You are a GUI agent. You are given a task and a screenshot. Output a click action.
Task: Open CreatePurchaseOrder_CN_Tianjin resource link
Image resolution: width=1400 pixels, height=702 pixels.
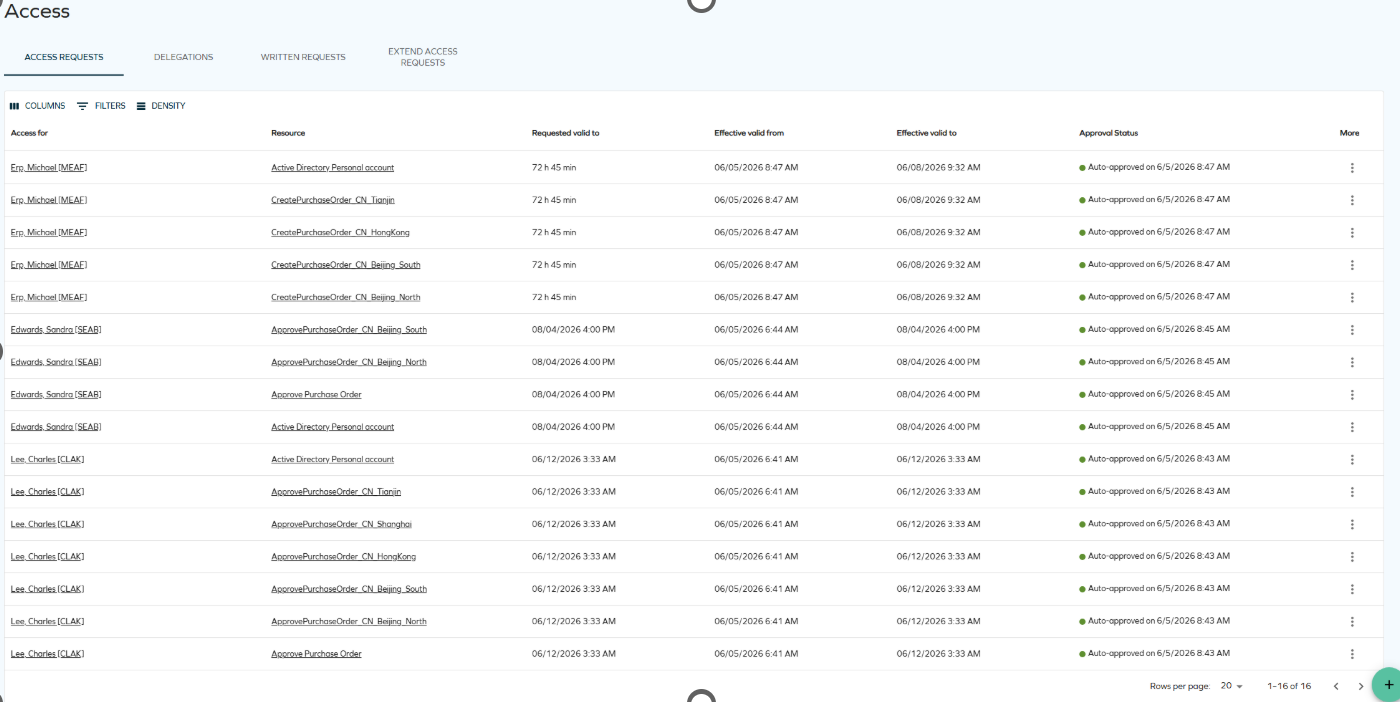[x=333, y=200]
